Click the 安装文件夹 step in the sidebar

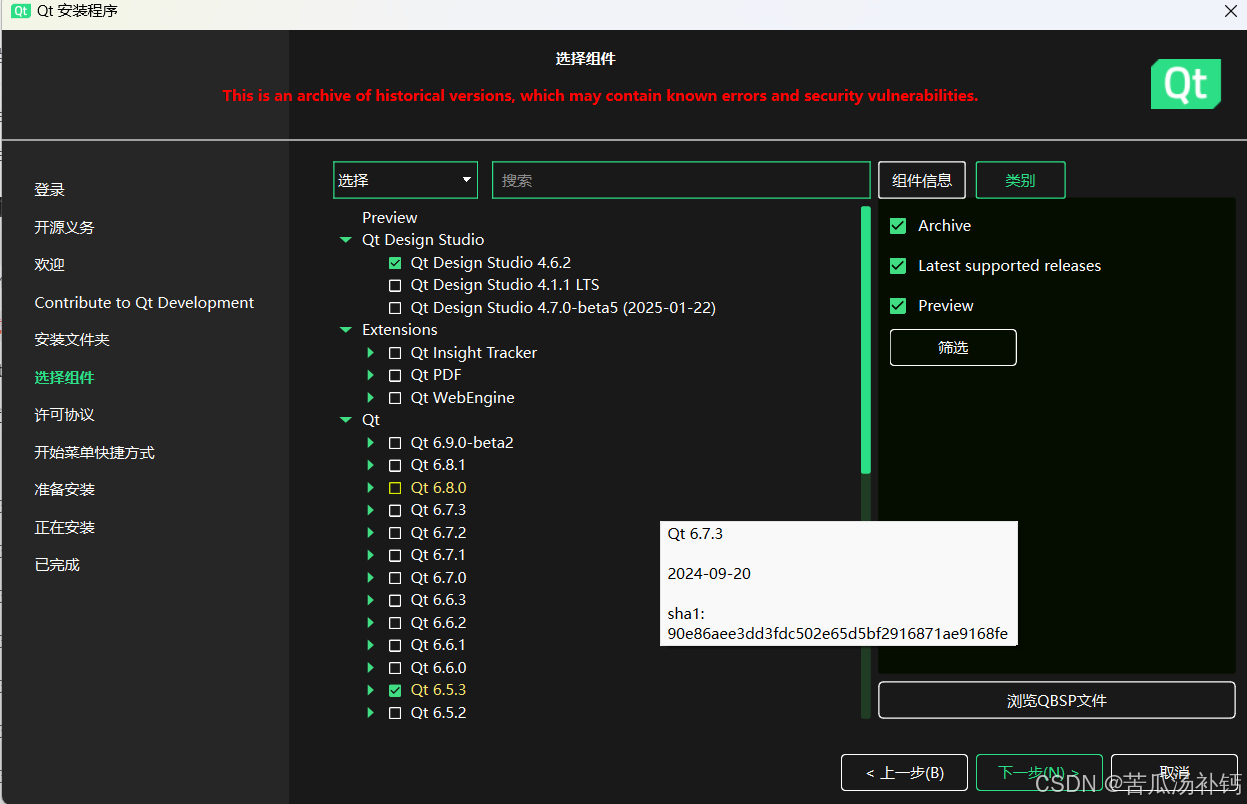[72, 340]
